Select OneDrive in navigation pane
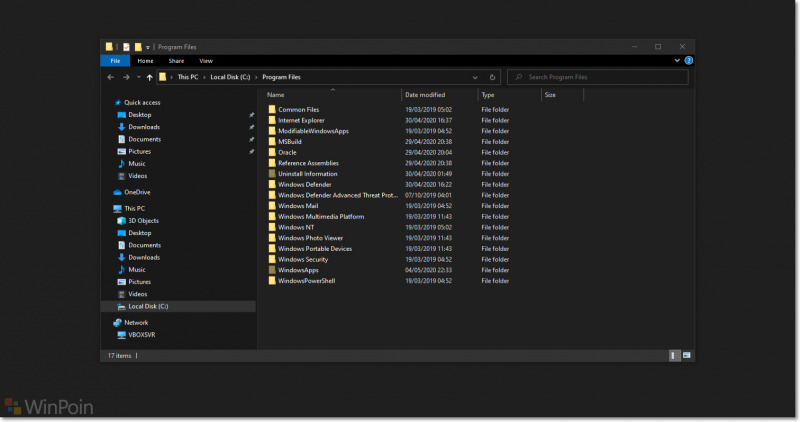Image resolution: width=800 pixels, height=422 pixels. tap(137, 192)
